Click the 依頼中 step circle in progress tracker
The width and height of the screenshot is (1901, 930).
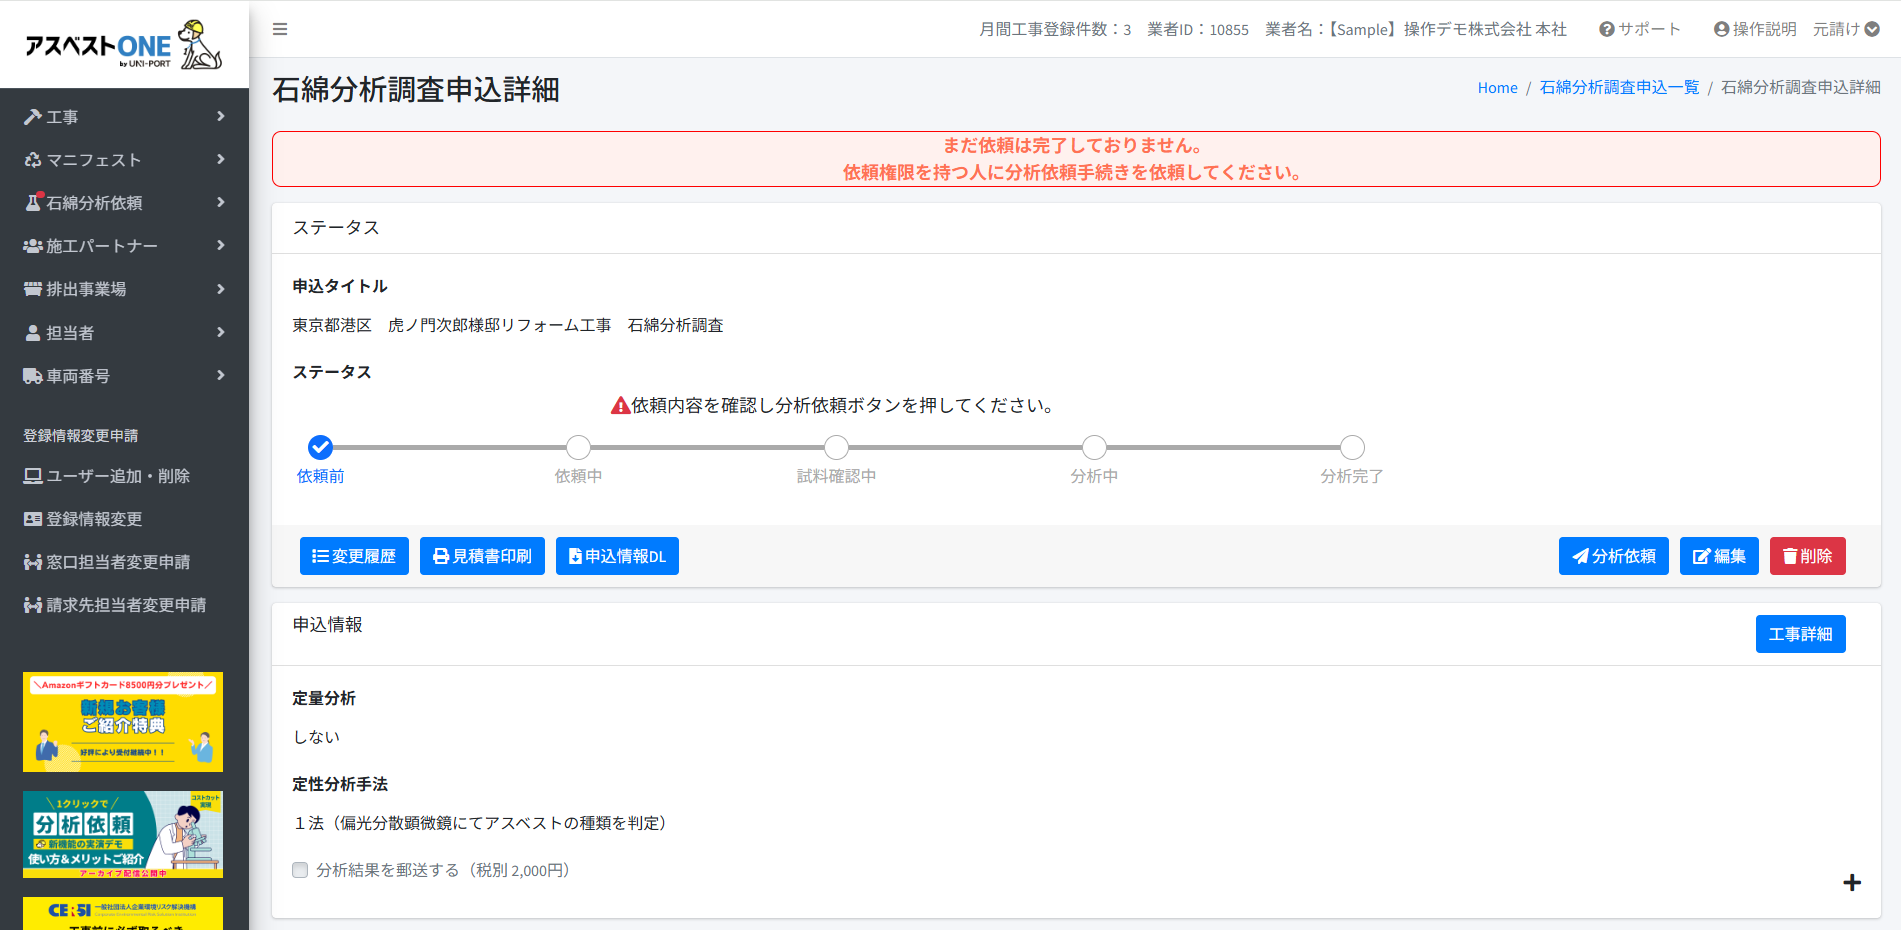pos(578,447)
